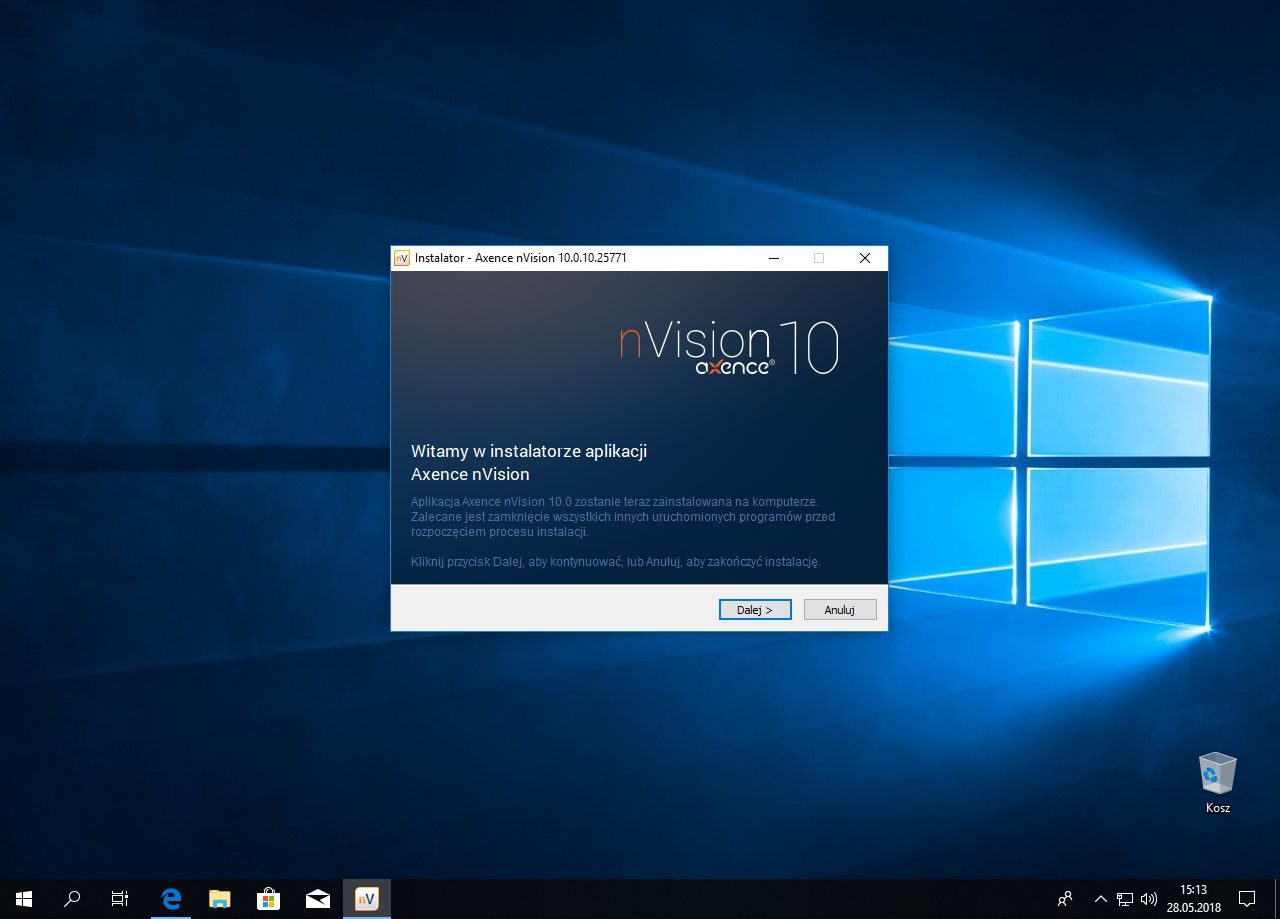Launch the Microsoft Store from the taskbar
Viewport: 1280px width, 919px height.
[x=268, y=898]
